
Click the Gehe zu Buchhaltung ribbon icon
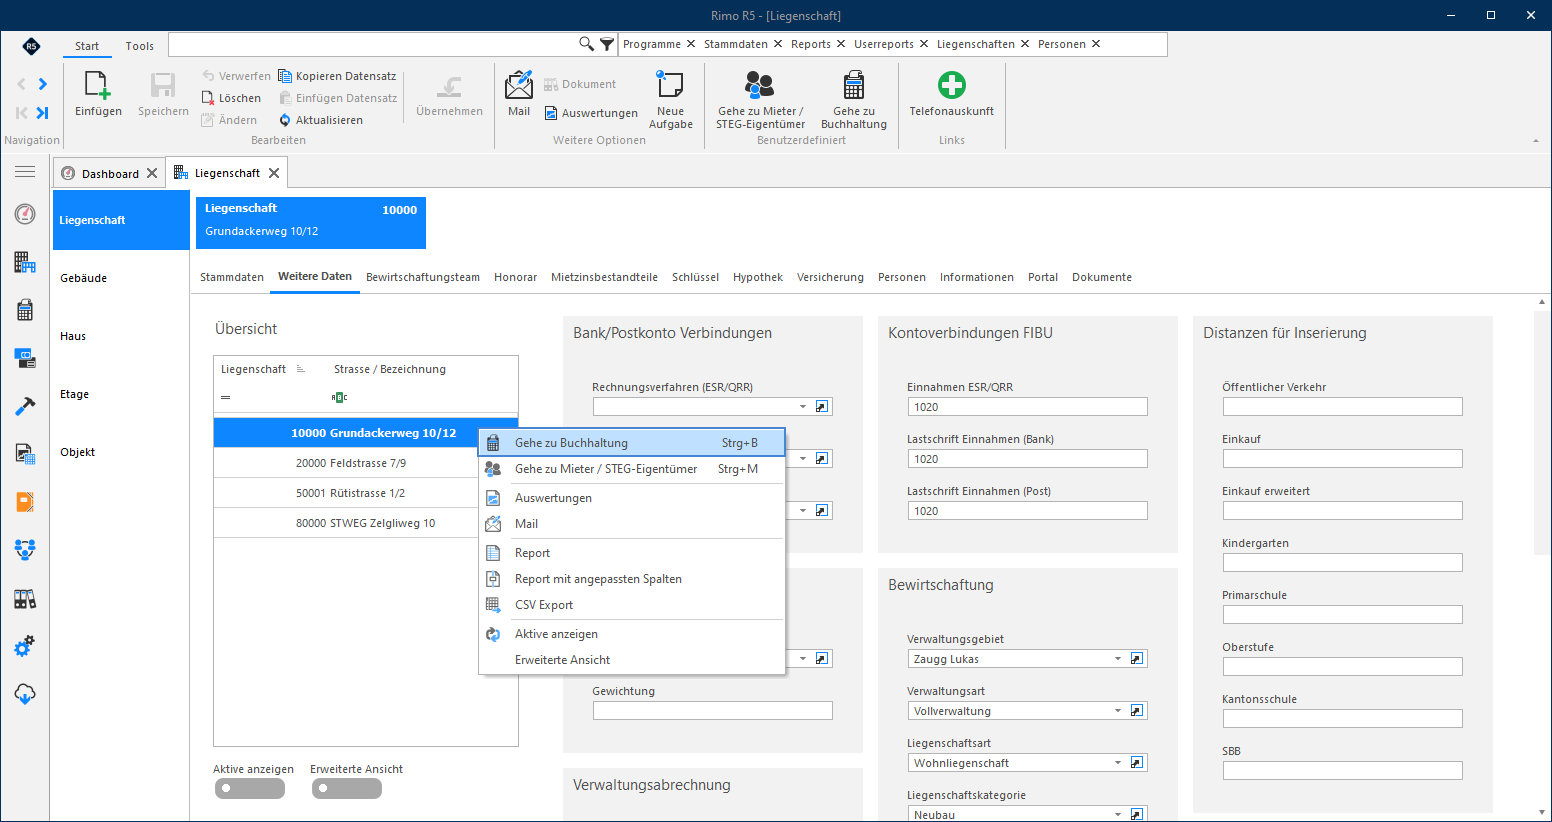854,85
